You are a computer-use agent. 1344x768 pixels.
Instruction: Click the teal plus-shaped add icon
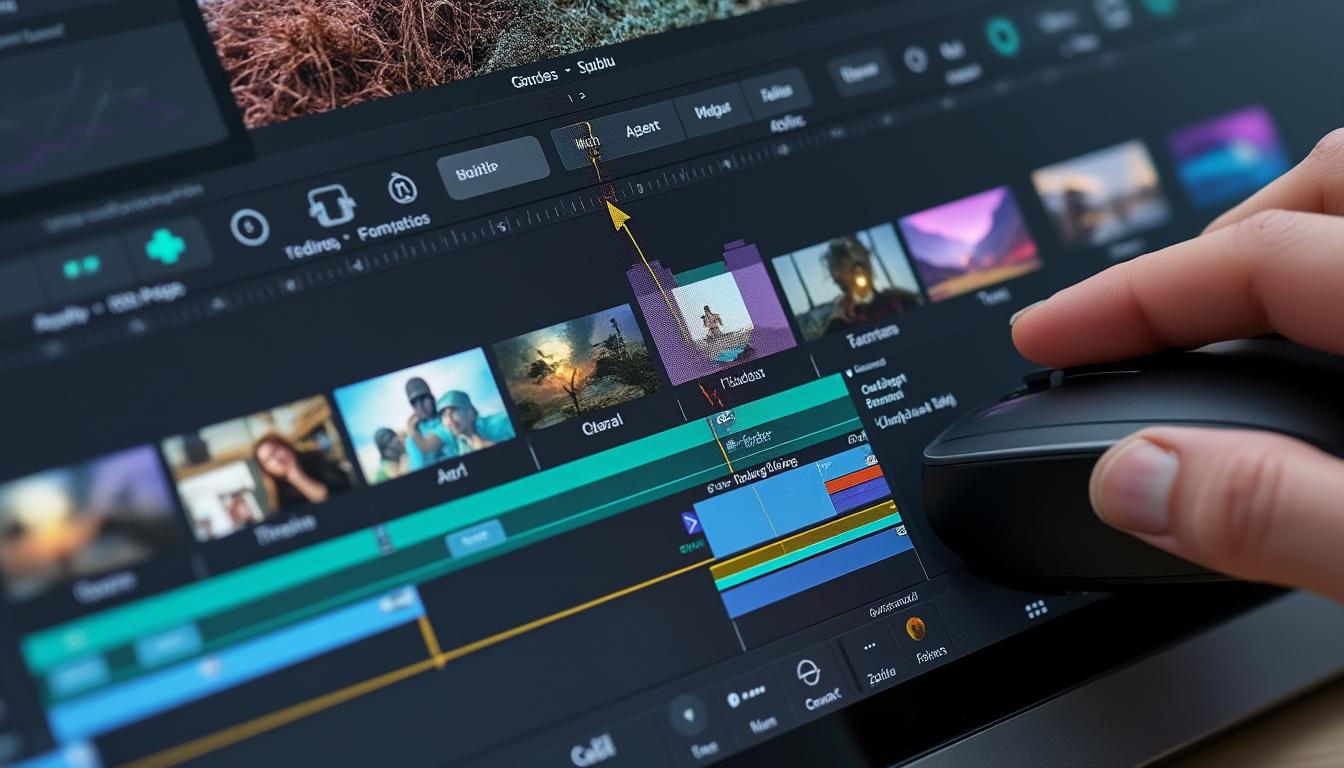165,246
